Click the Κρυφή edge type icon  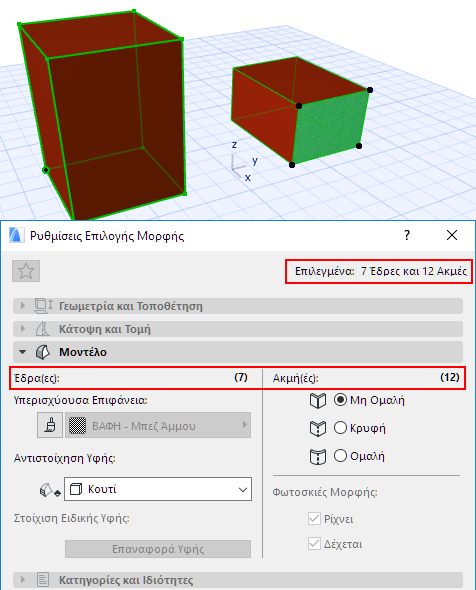click(x=318, y=429)
